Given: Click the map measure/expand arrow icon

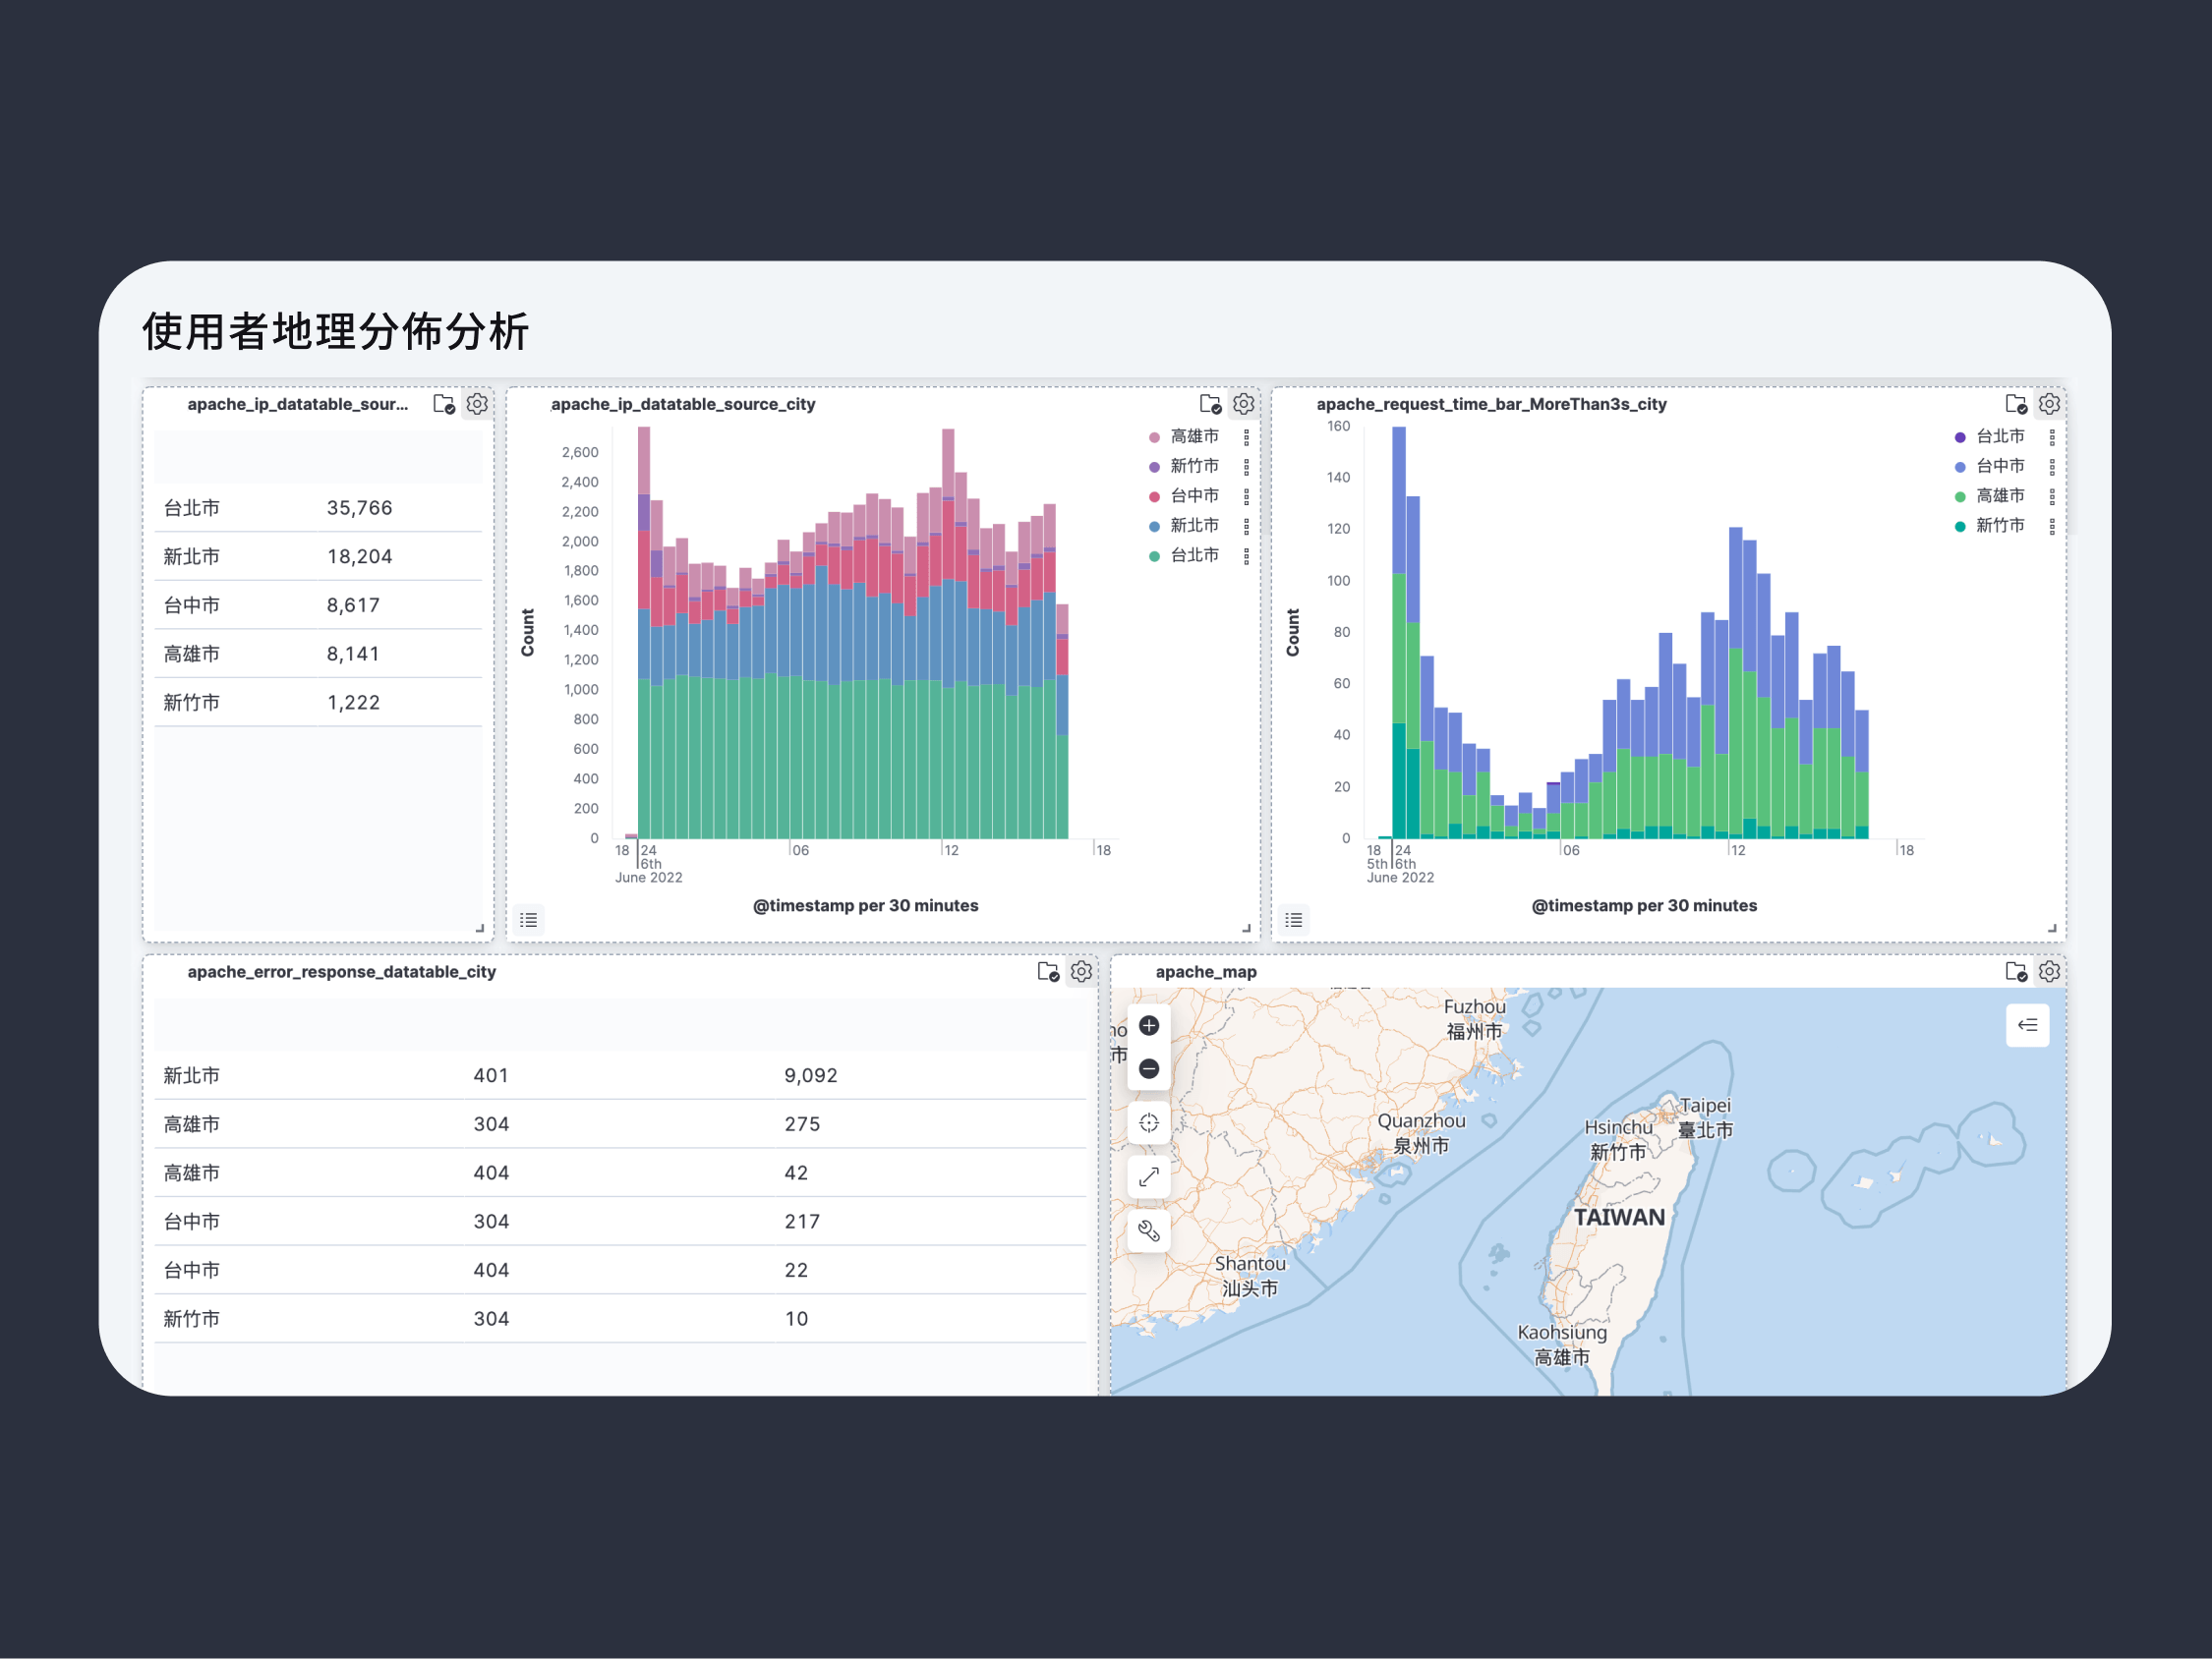Looking at the screenshot, I should 1149,1177.
